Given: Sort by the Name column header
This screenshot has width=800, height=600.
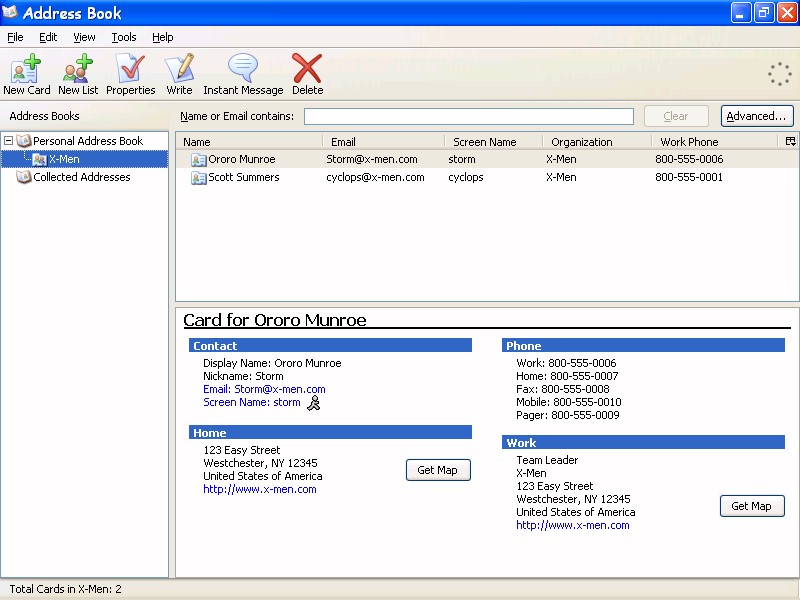Looking at the screenshot, I should [249, 141].
